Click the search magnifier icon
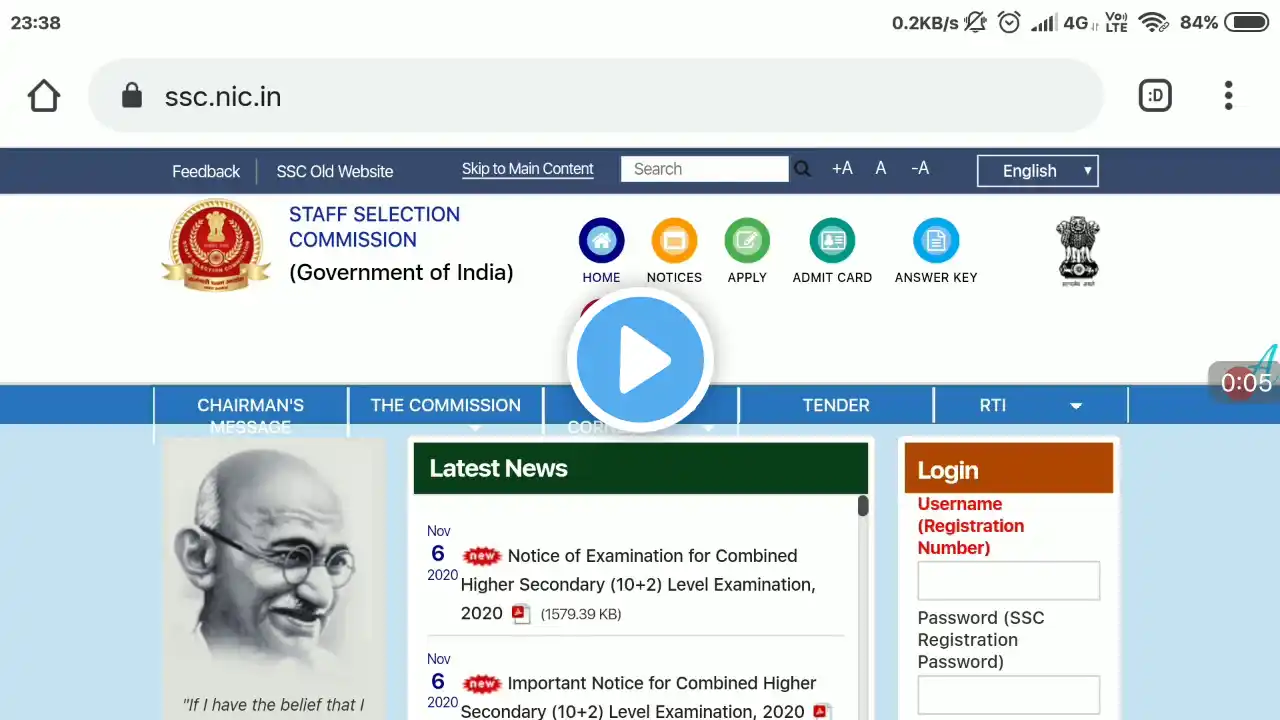The height and width of the screenshot is (720, 1280). click(x=802, y=169)
